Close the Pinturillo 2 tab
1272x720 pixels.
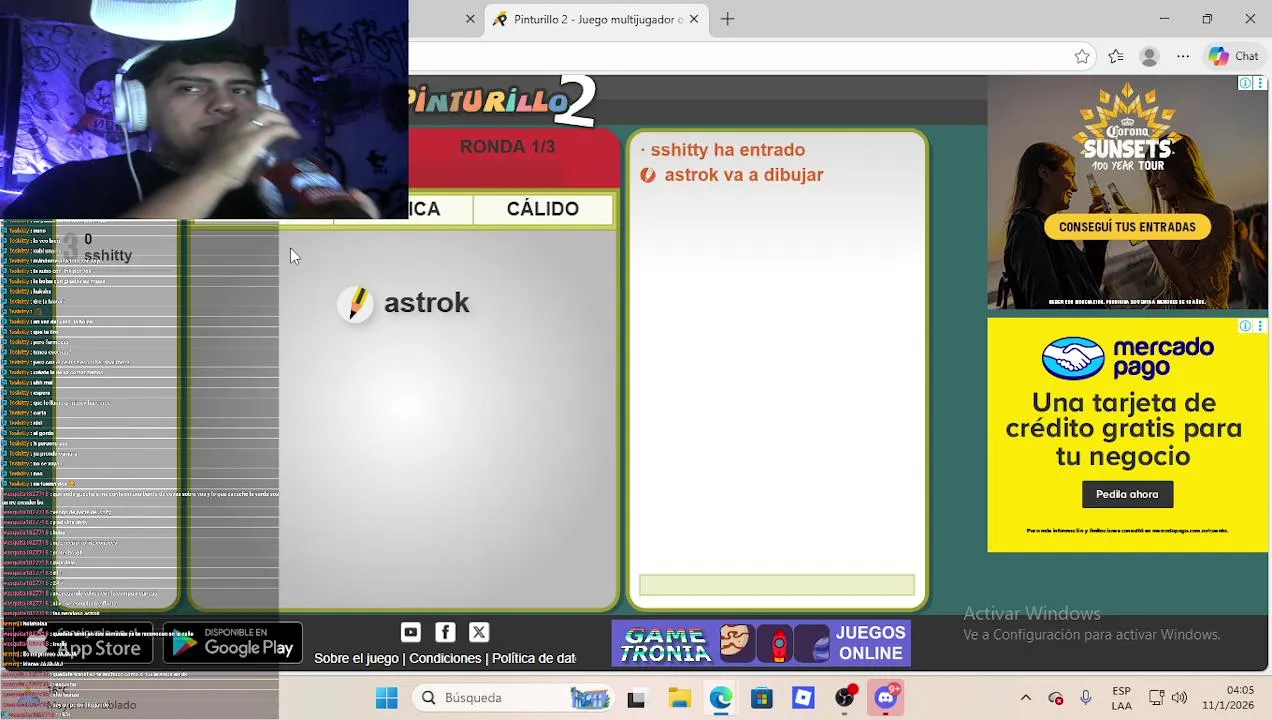694,19
